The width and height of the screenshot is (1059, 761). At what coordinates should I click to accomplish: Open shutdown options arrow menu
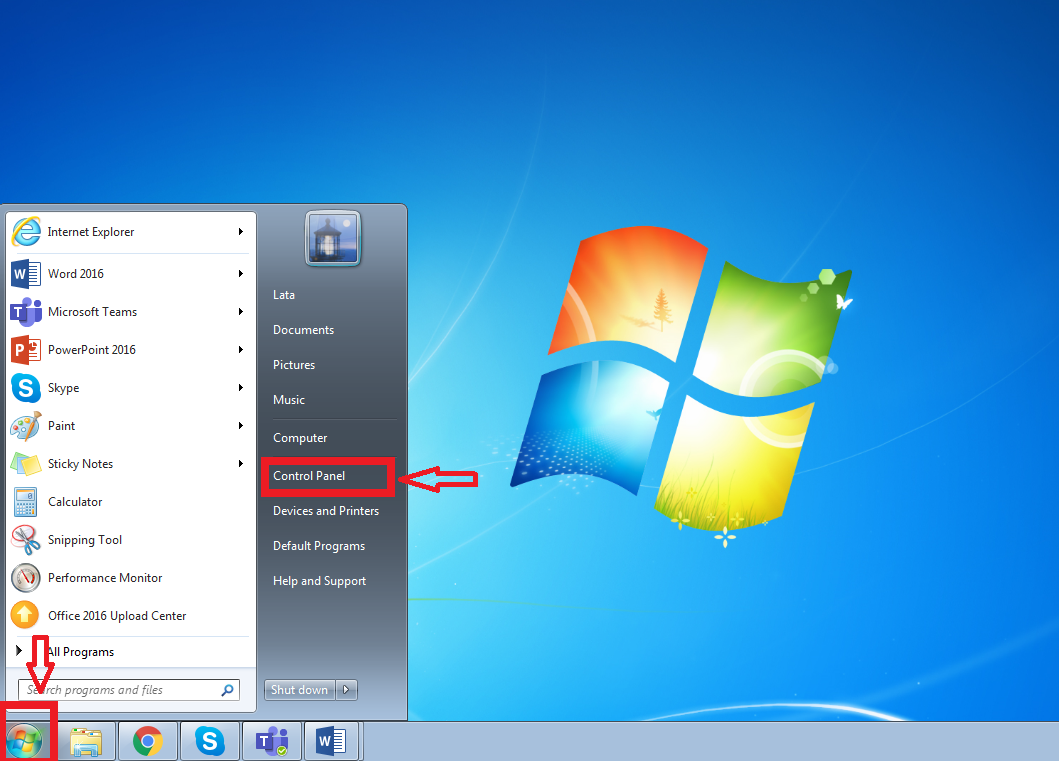point(346,689)
